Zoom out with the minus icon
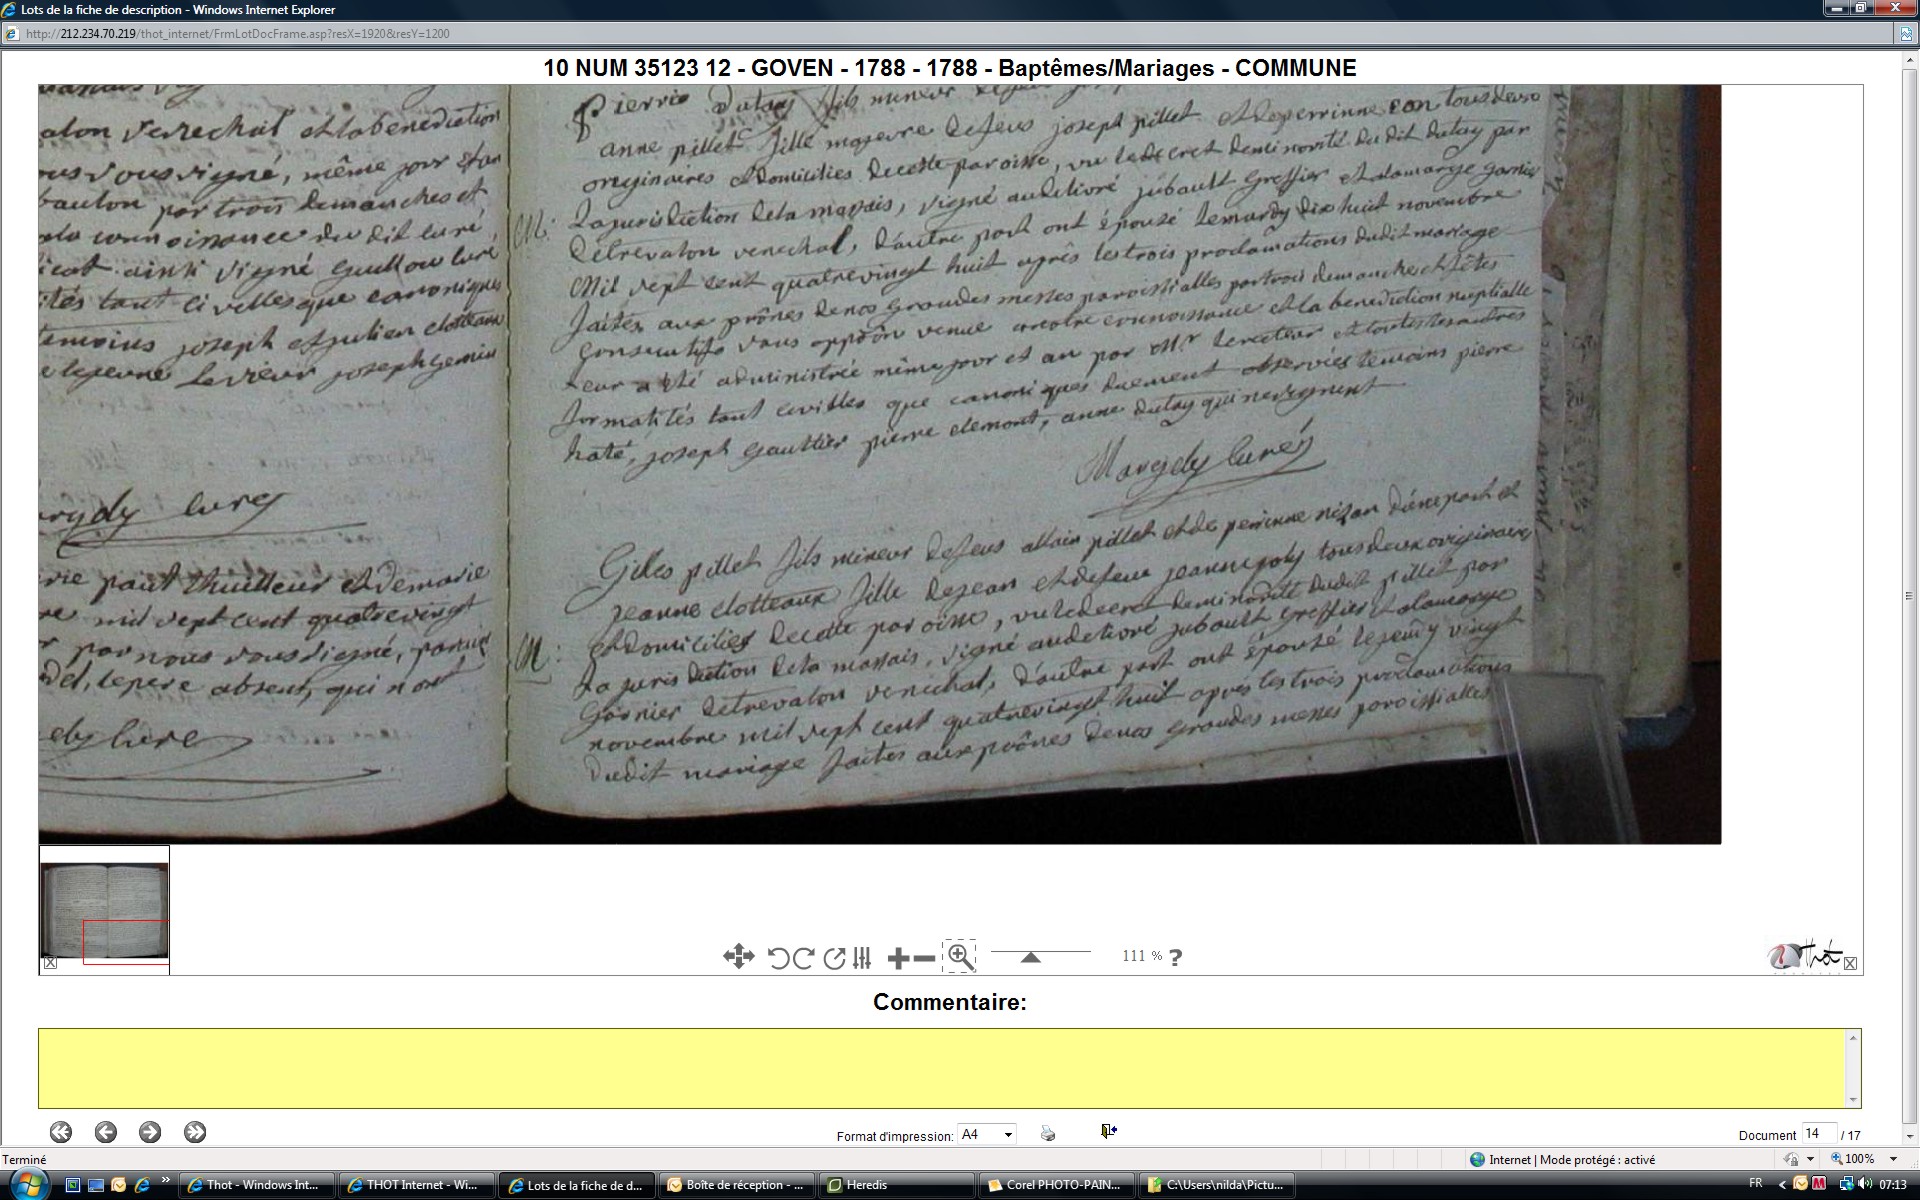Screen dimensions: 1920x1200 click(x=925, y=958)
